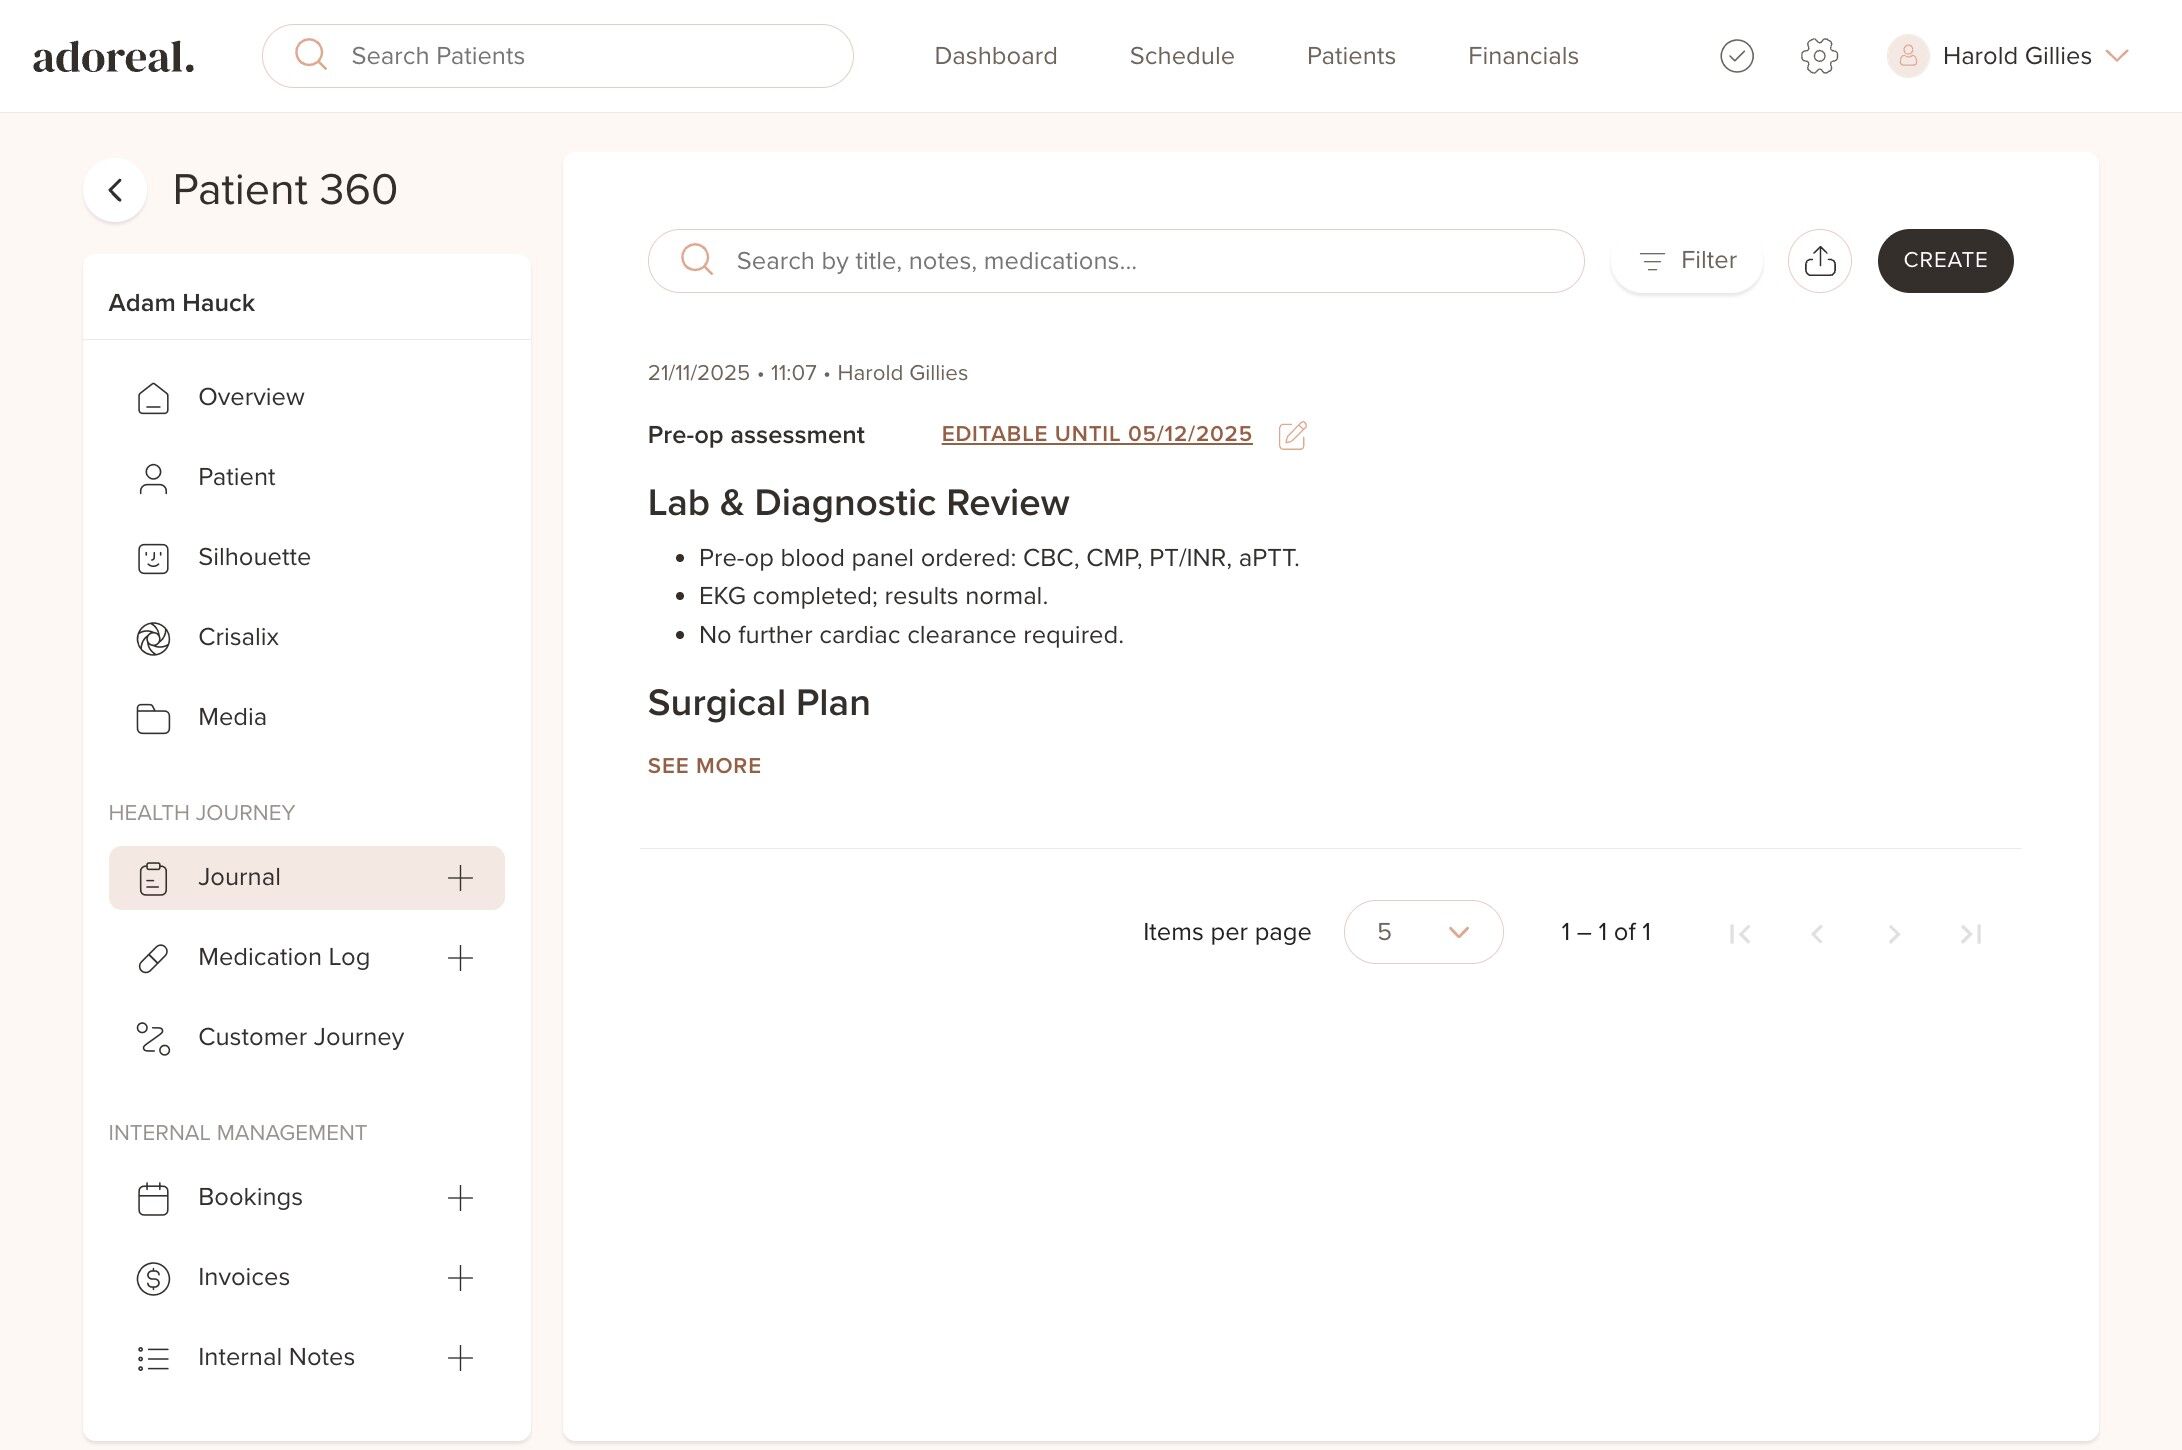Open Crisalix from the sidebar
This screenshot has height=1450, width=2182.
(x=238, y=637)
